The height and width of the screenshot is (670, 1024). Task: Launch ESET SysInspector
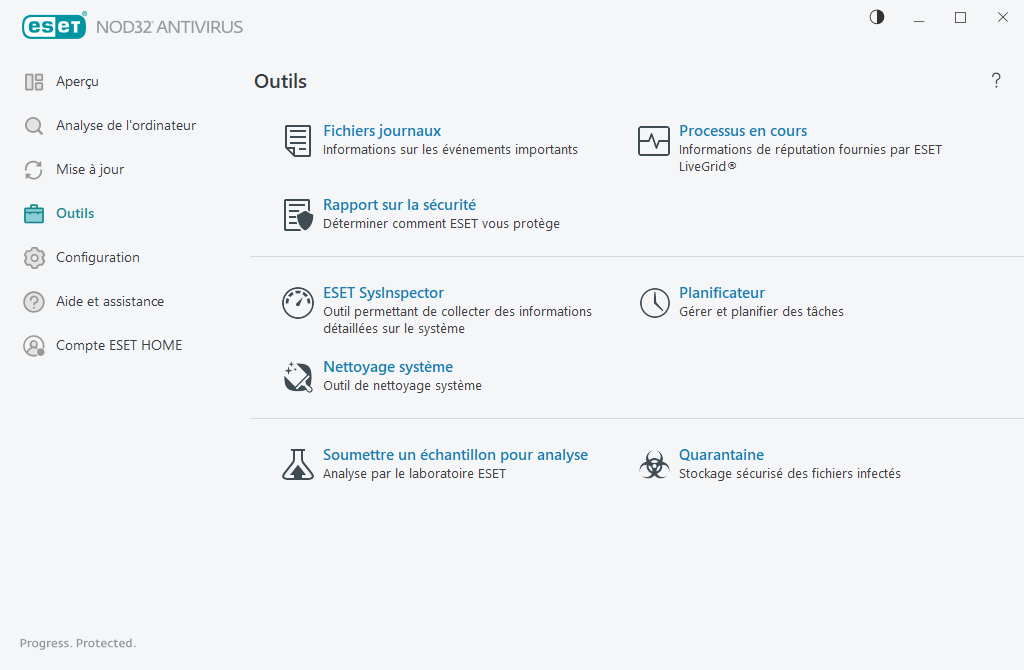[383, 292]
